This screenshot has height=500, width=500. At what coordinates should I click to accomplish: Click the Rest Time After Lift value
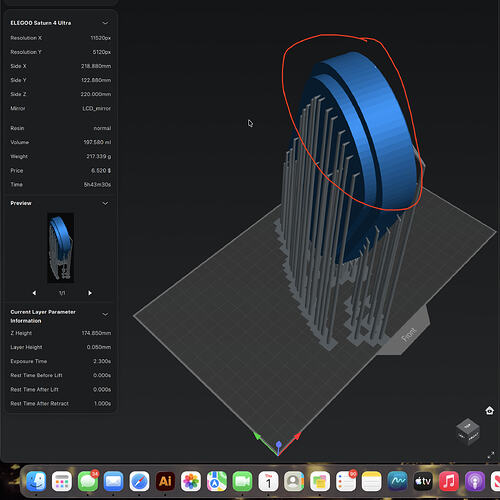point(102,389)
